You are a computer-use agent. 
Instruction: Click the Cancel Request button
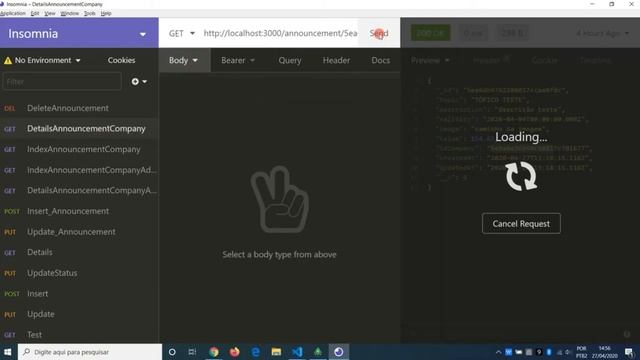[x=521, y=224]
